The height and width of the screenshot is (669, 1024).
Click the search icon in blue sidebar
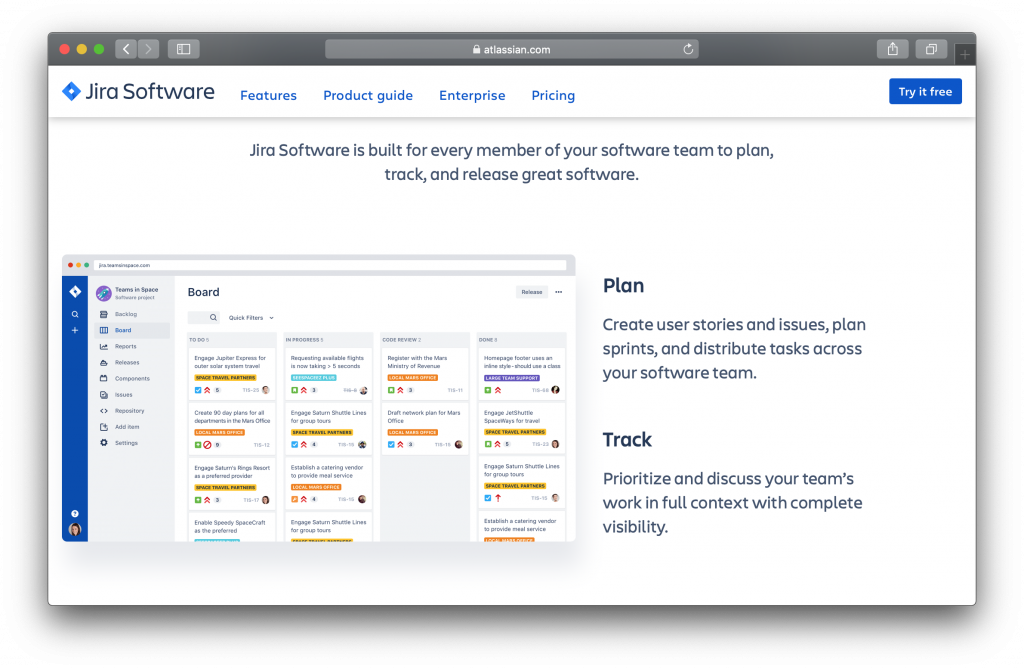tap(75, 314)
